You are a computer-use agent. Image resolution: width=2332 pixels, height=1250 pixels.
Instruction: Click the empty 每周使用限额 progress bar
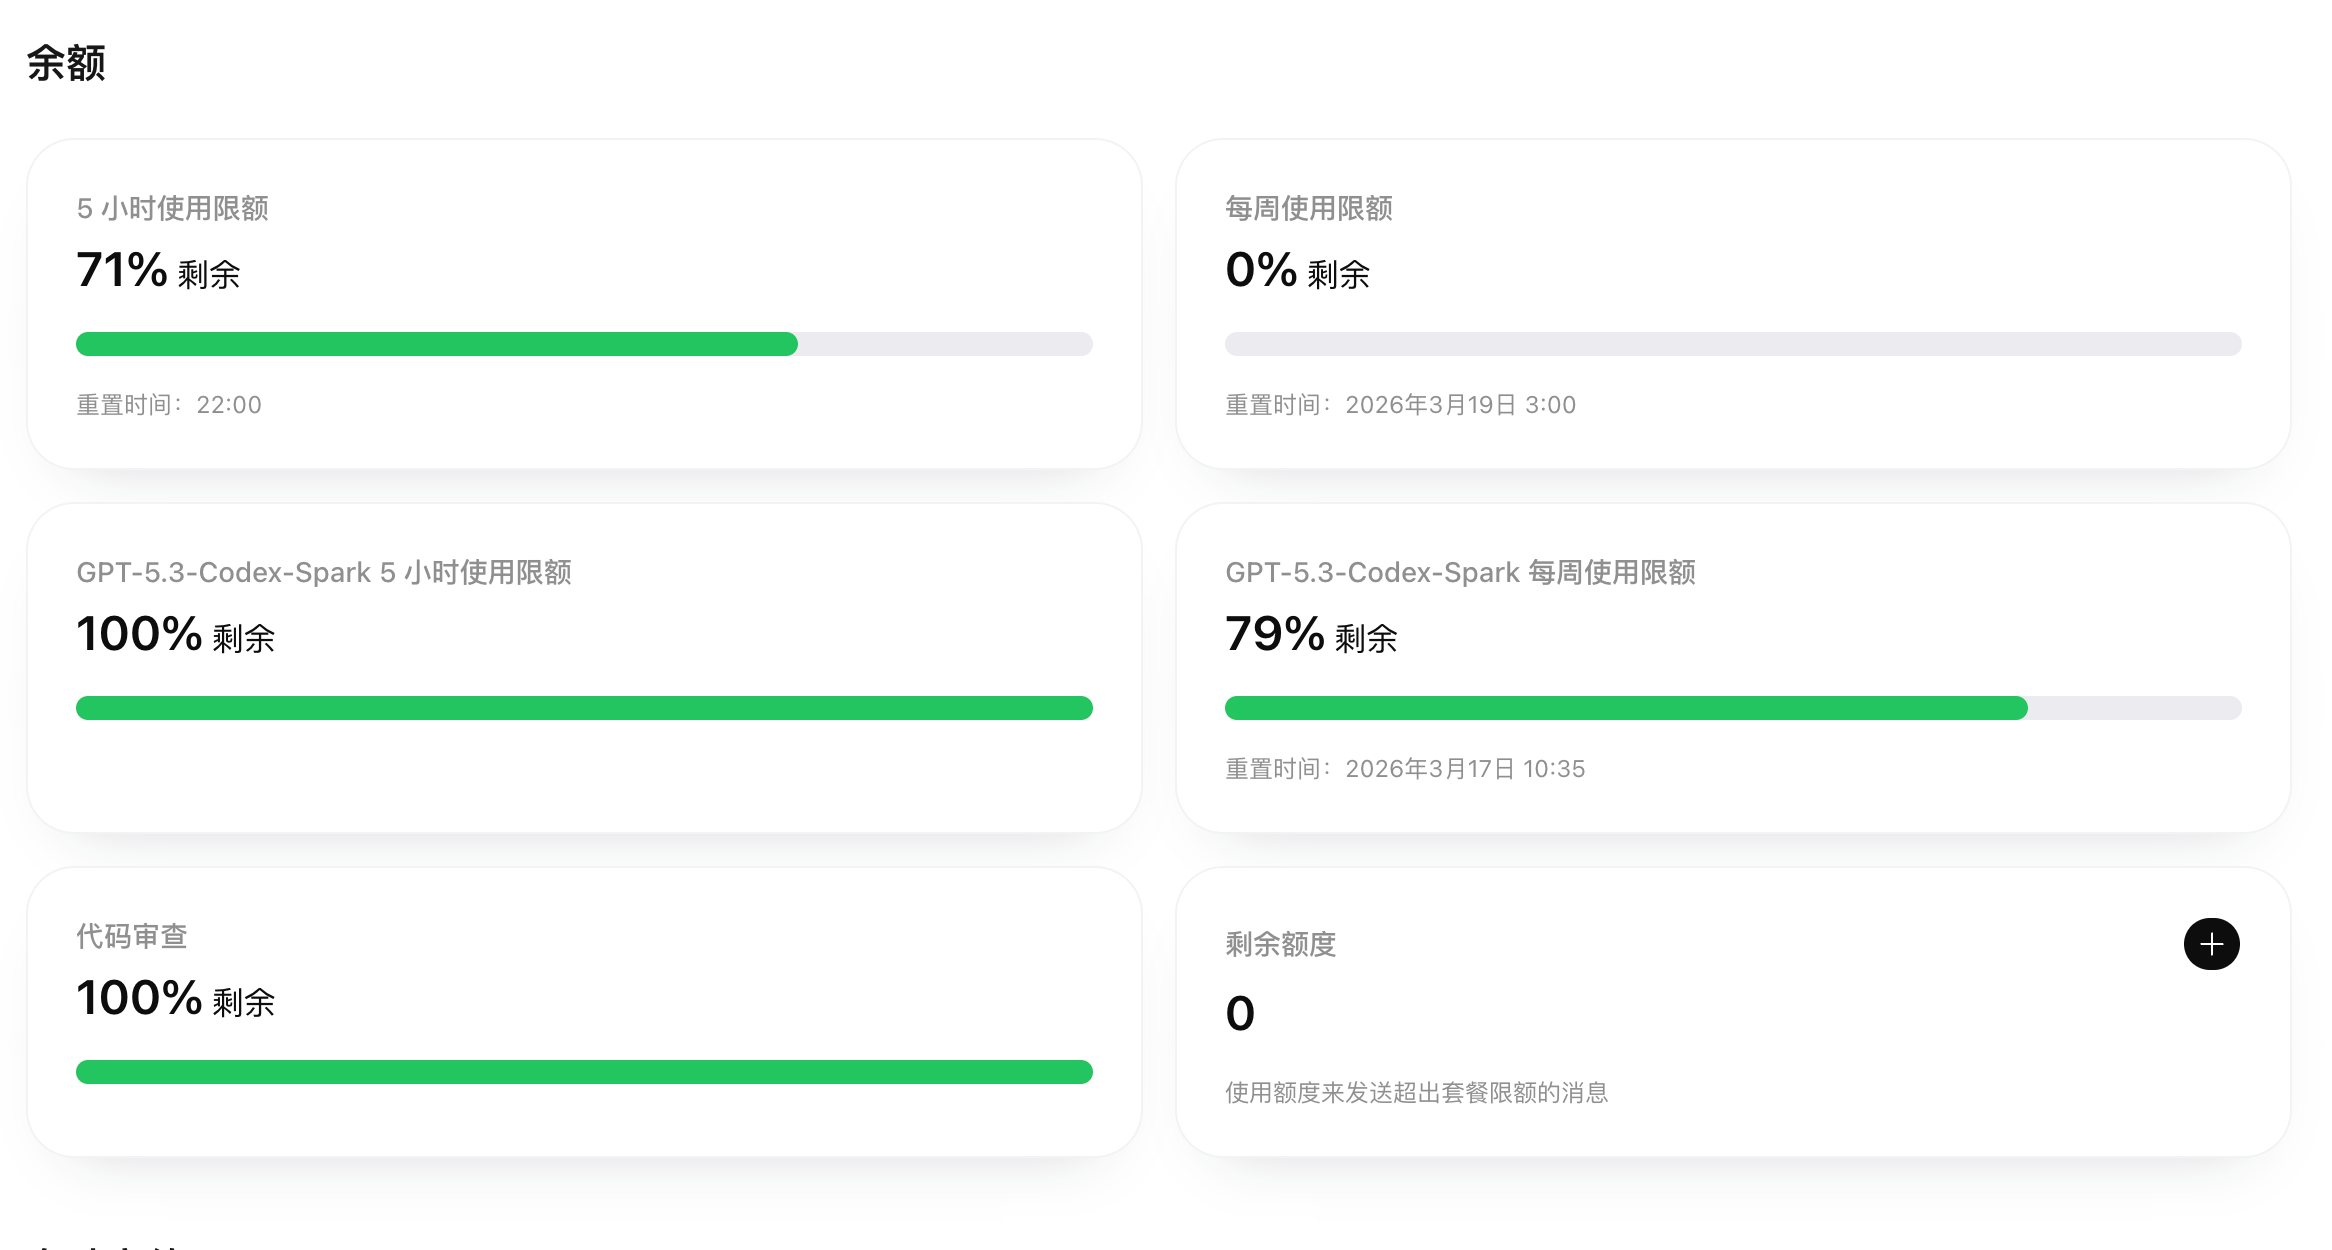[x=1733, y=344]
